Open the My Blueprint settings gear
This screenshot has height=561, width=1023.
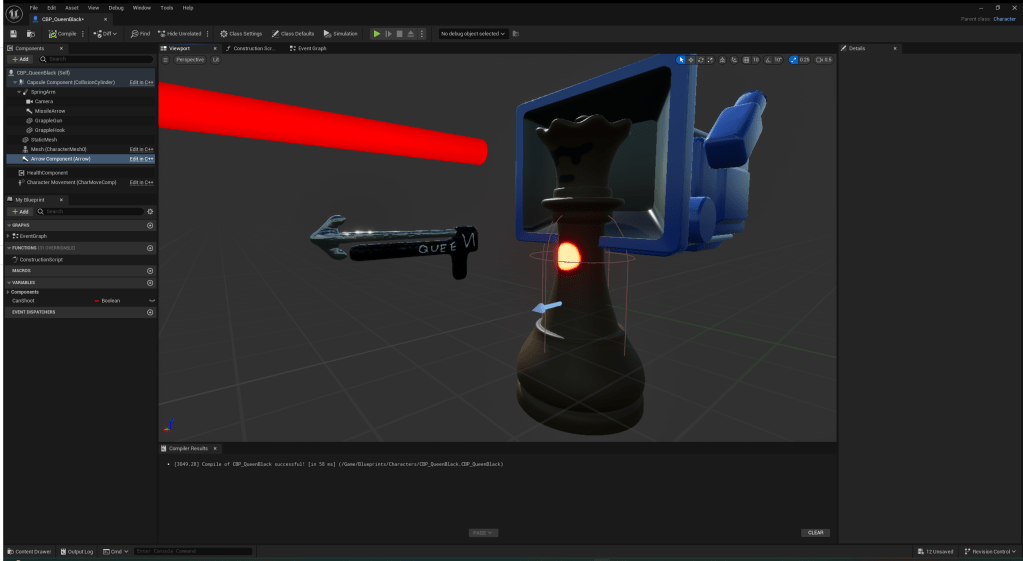(150, 212)
